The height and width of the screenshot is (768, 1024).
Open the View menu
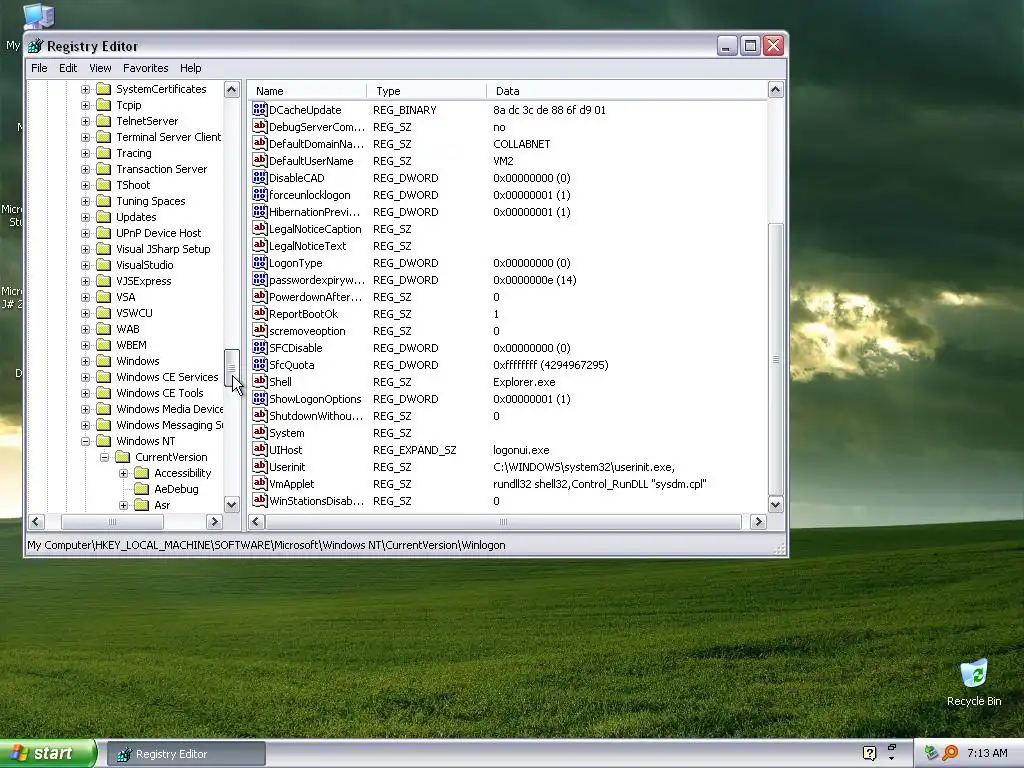pyautogui.click(x=100, y=68)
